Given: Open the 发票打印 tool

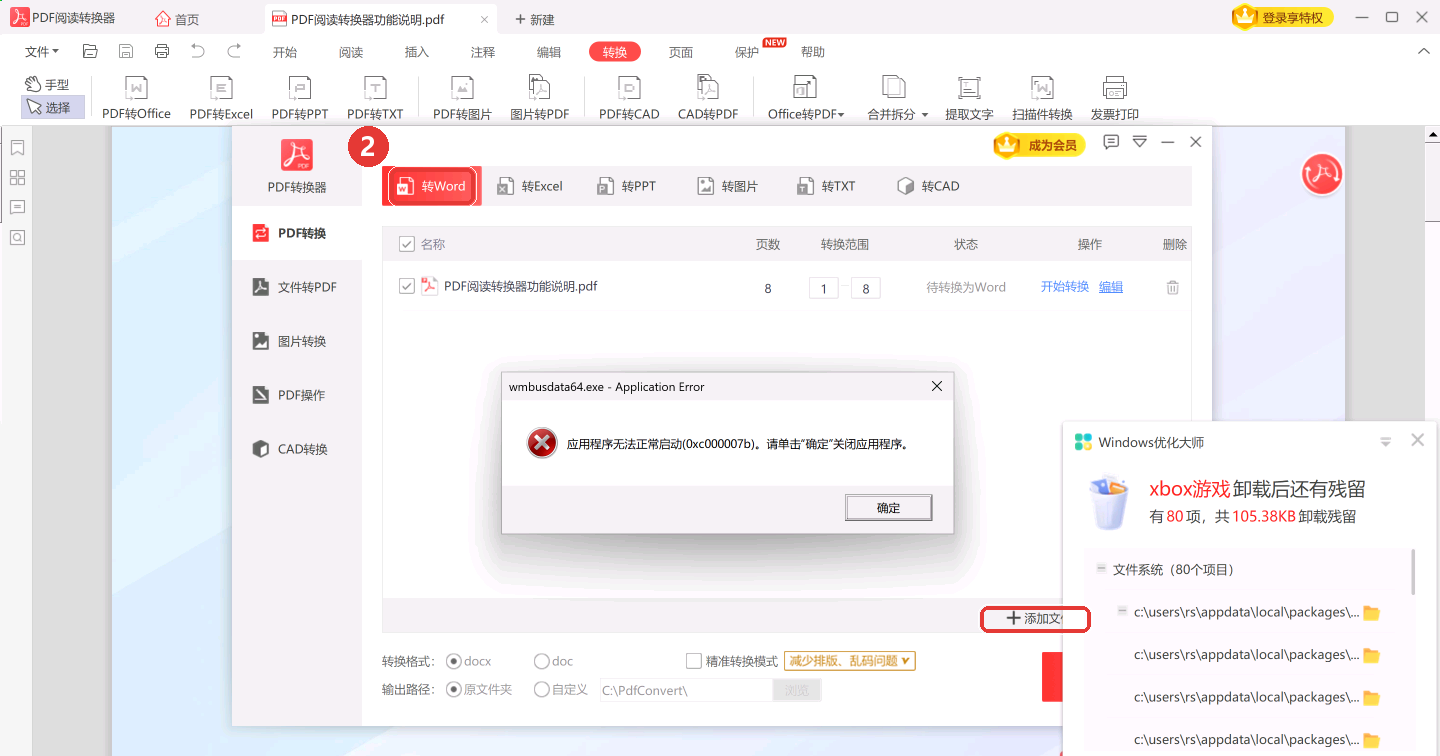Looking at the screenshot, I should pyautogui.click(x=1115, y=98).
